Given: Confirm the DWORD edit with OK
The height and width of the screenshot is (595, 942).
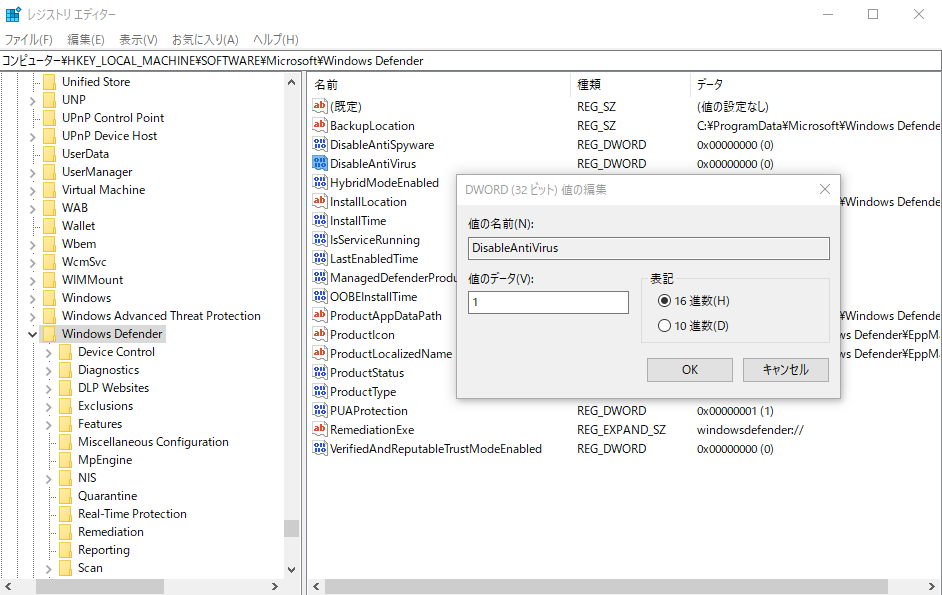Looking at the screenshot, I should 690,370.
